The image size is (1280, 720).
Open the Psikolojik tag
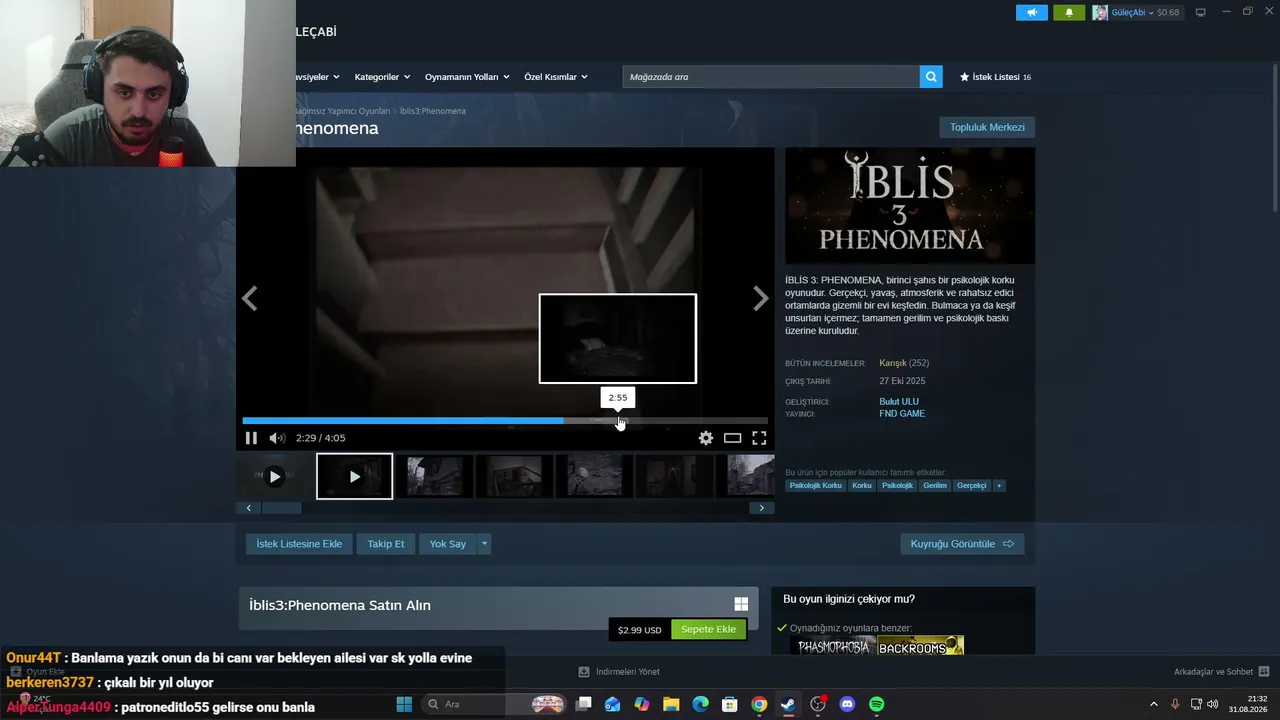pos(897,486)
